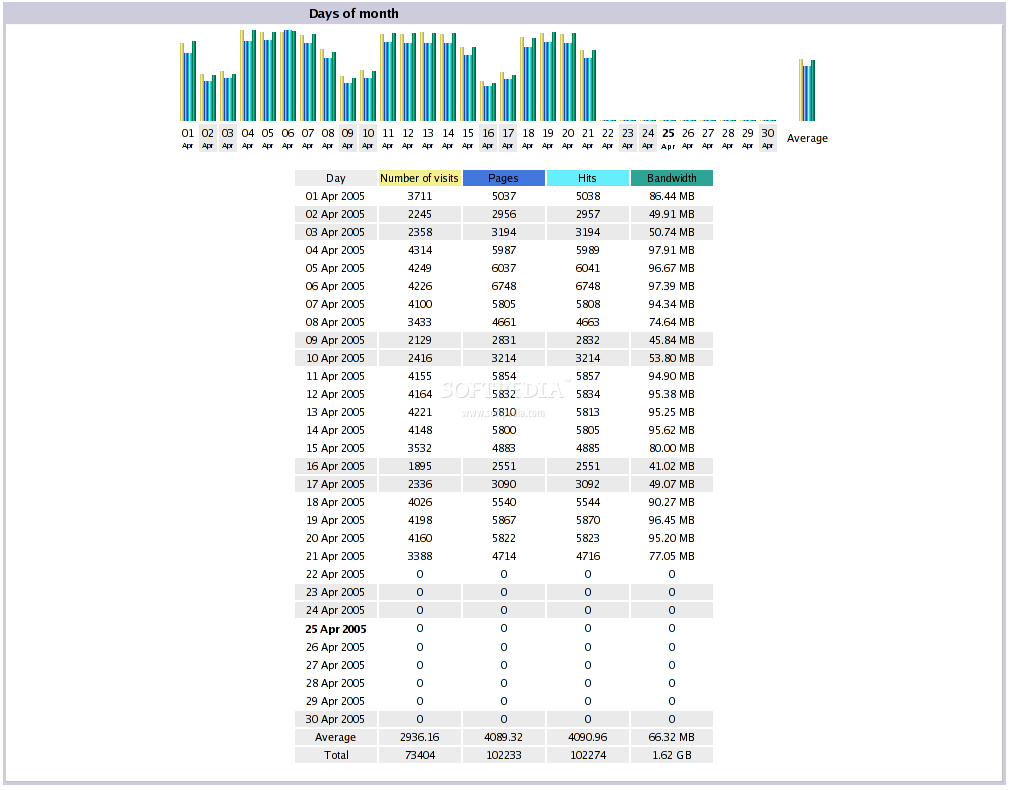This screenshot has width=1009, height=790.
Task: Click the Average row in the table
Action: (x=335, y=737)
